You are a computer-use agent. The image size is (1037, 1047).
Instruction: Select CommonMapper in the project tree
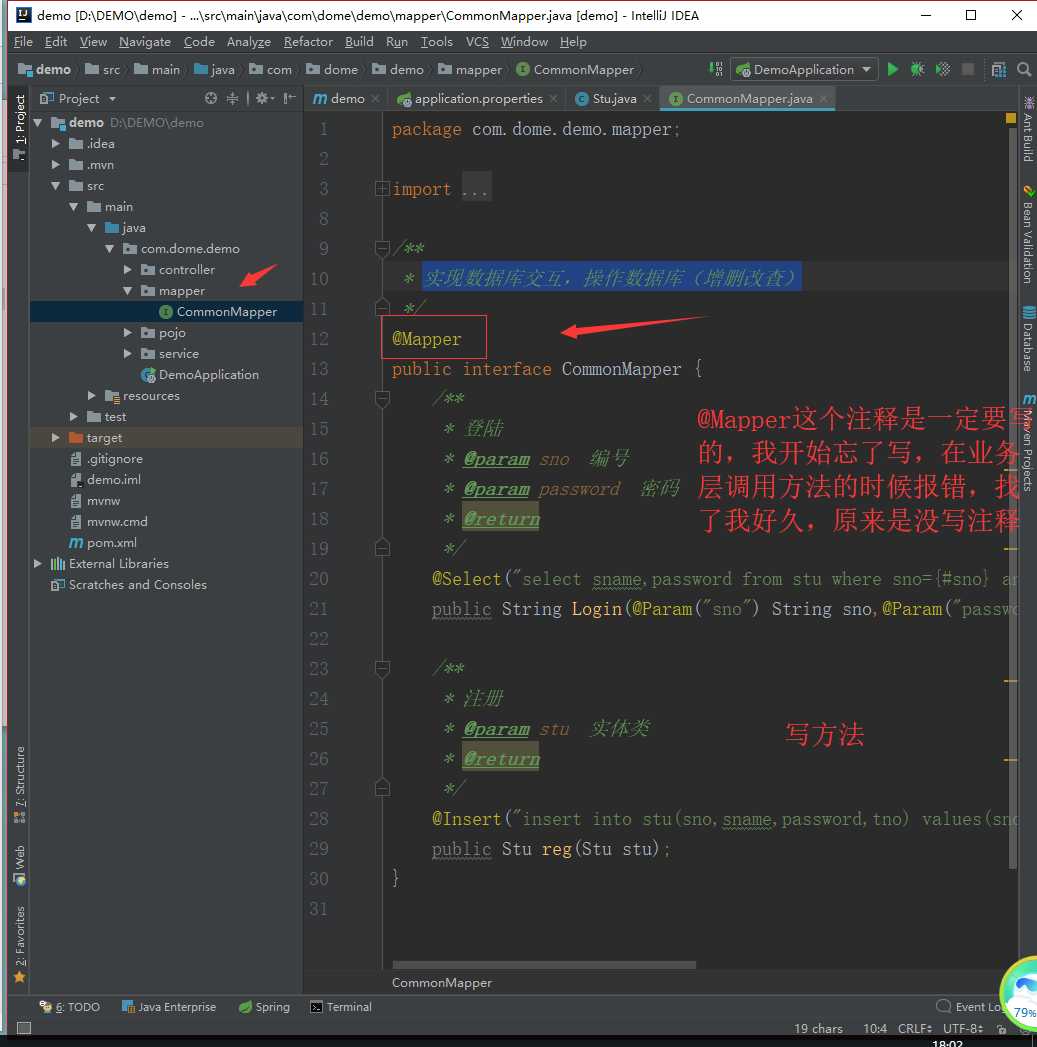226,312
